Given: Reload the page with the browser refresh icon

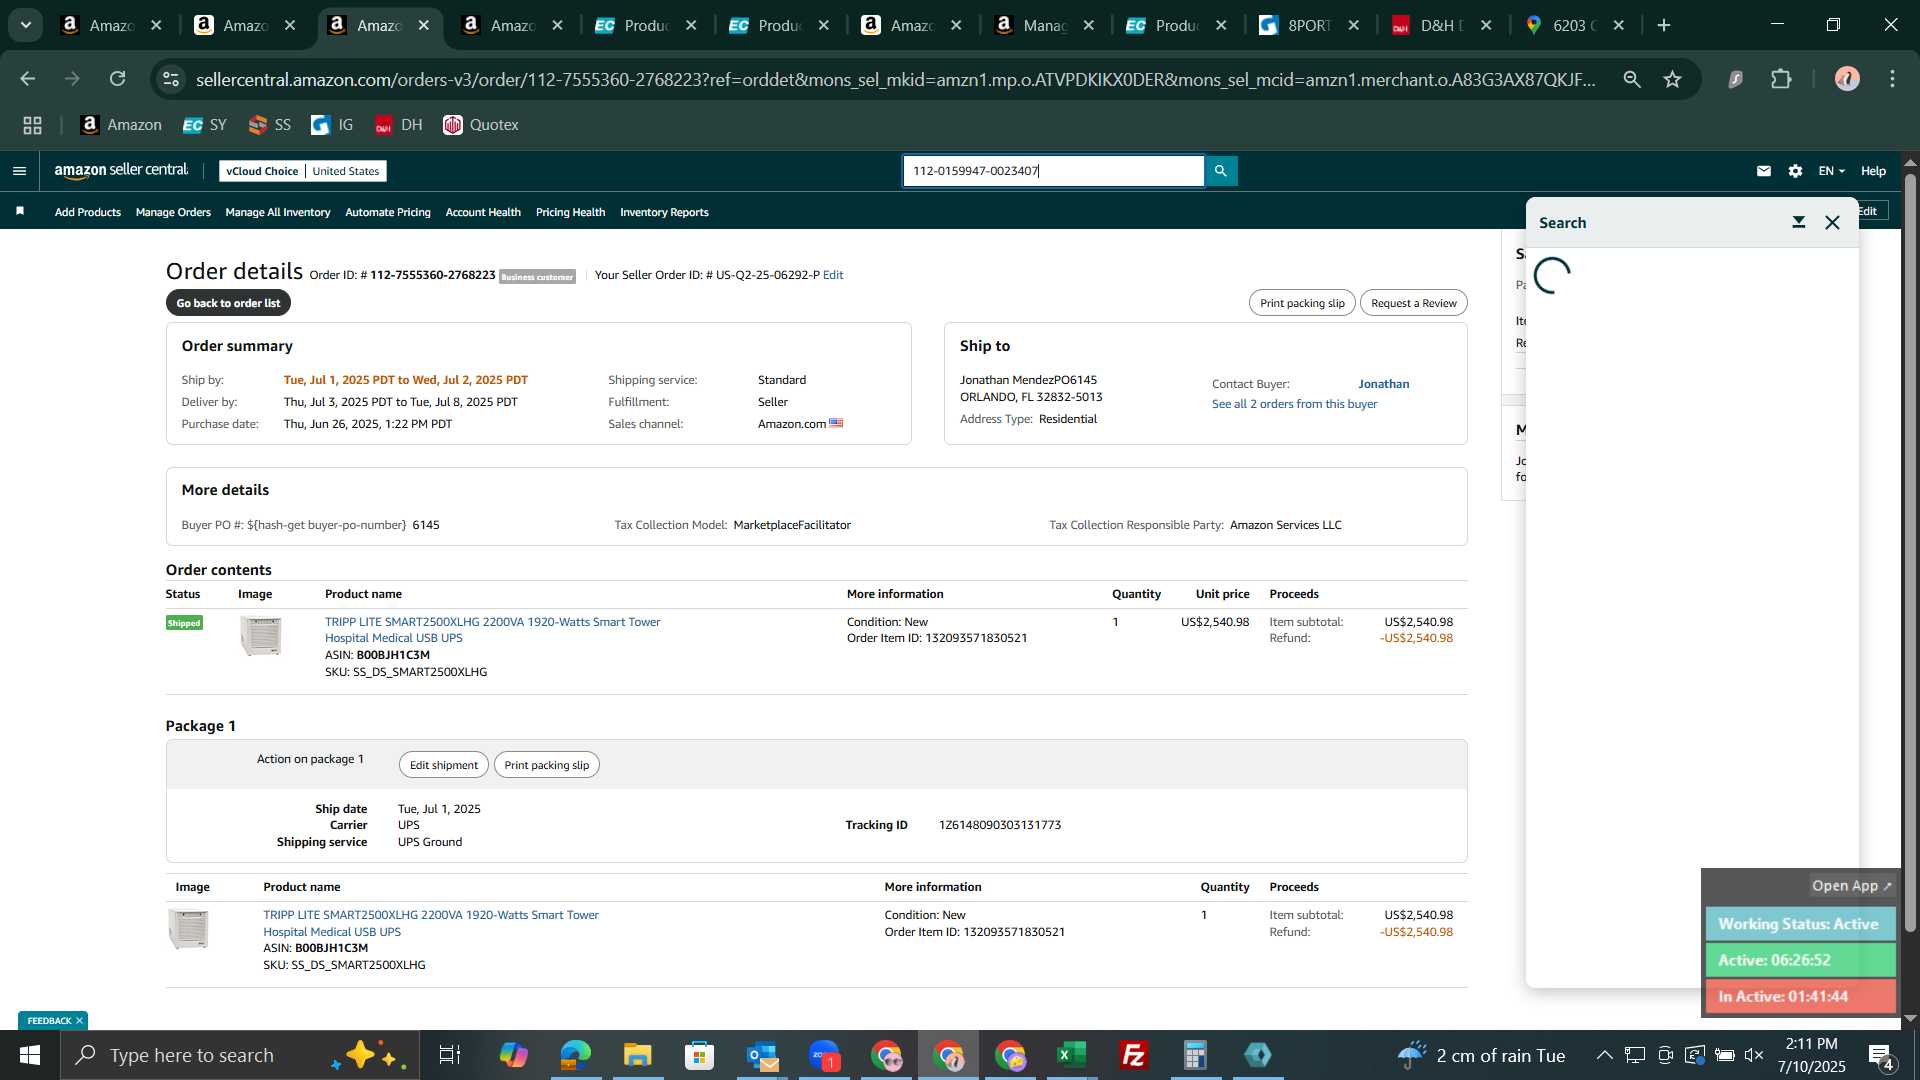Looking at the screenshot, I should (x=118, y=79).
